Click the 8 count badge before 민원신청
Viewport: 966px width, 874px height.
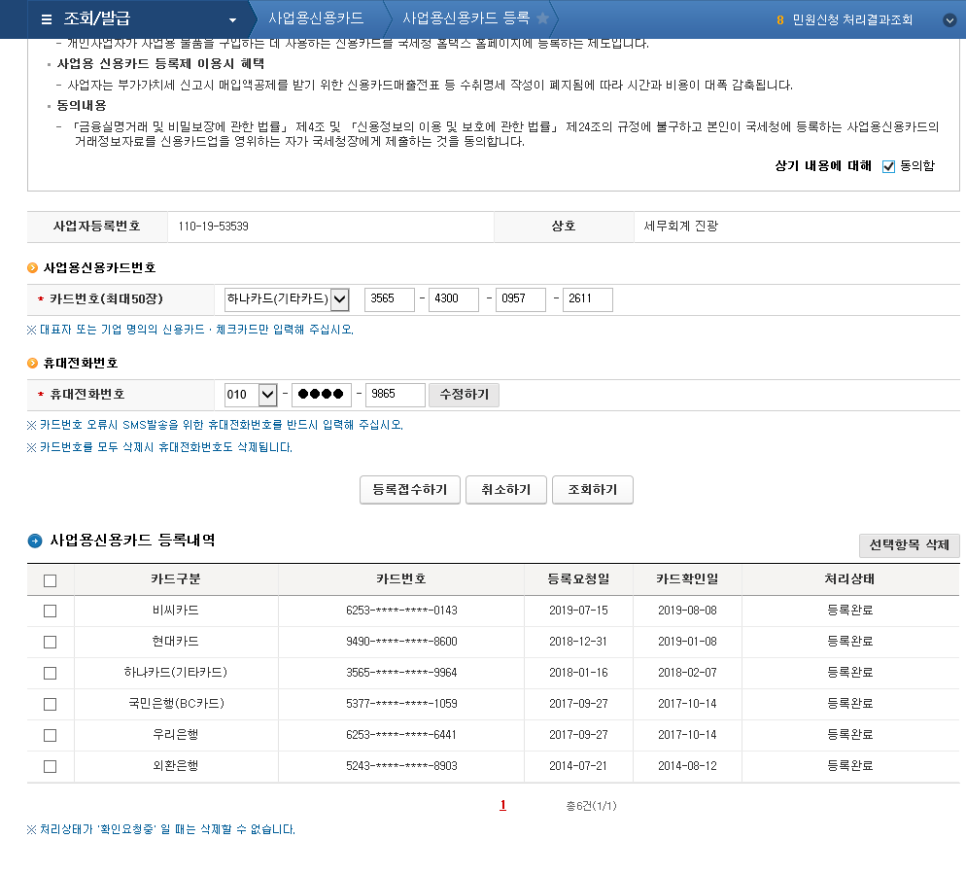coord(780,20)
